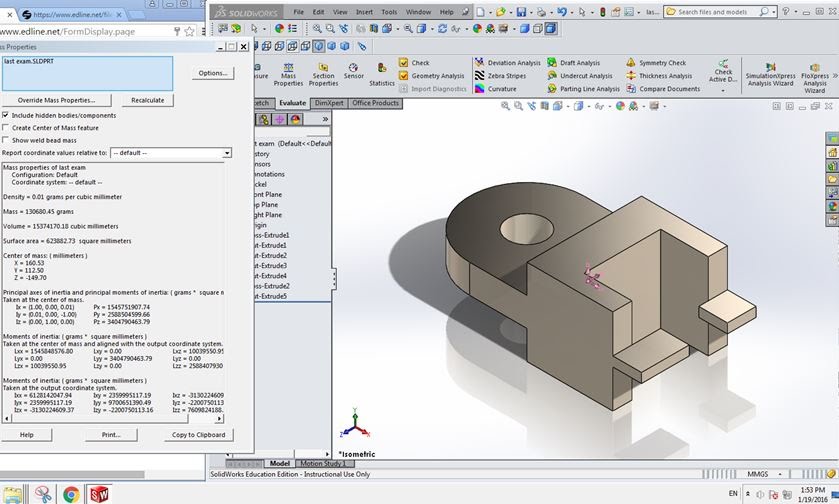Launch Geometry Analysis
Viewport: 839px width, 504px height.
(431, 76)
